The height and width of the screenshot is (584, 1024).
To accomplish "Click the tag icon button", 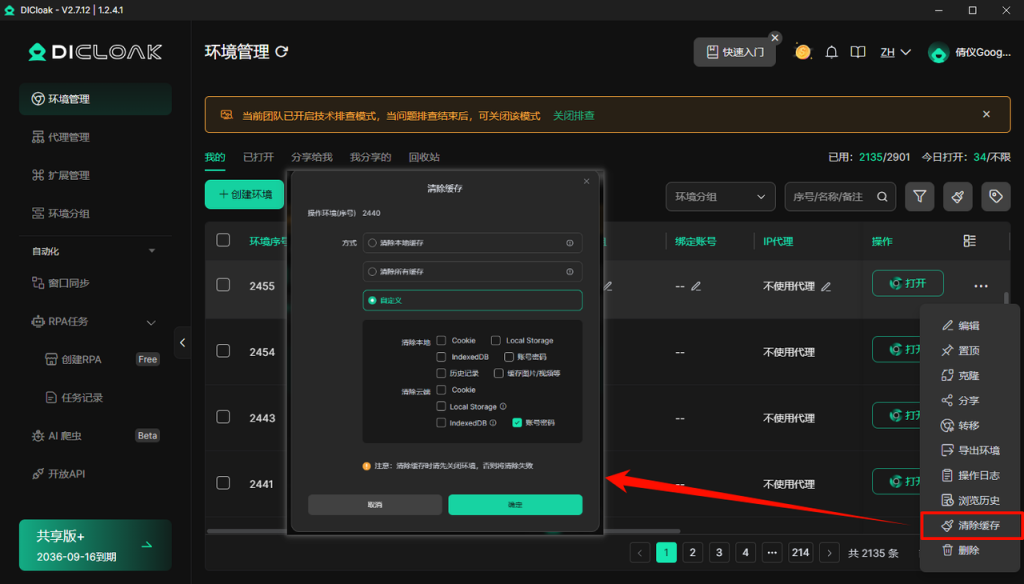I will (x=995, y=197).
